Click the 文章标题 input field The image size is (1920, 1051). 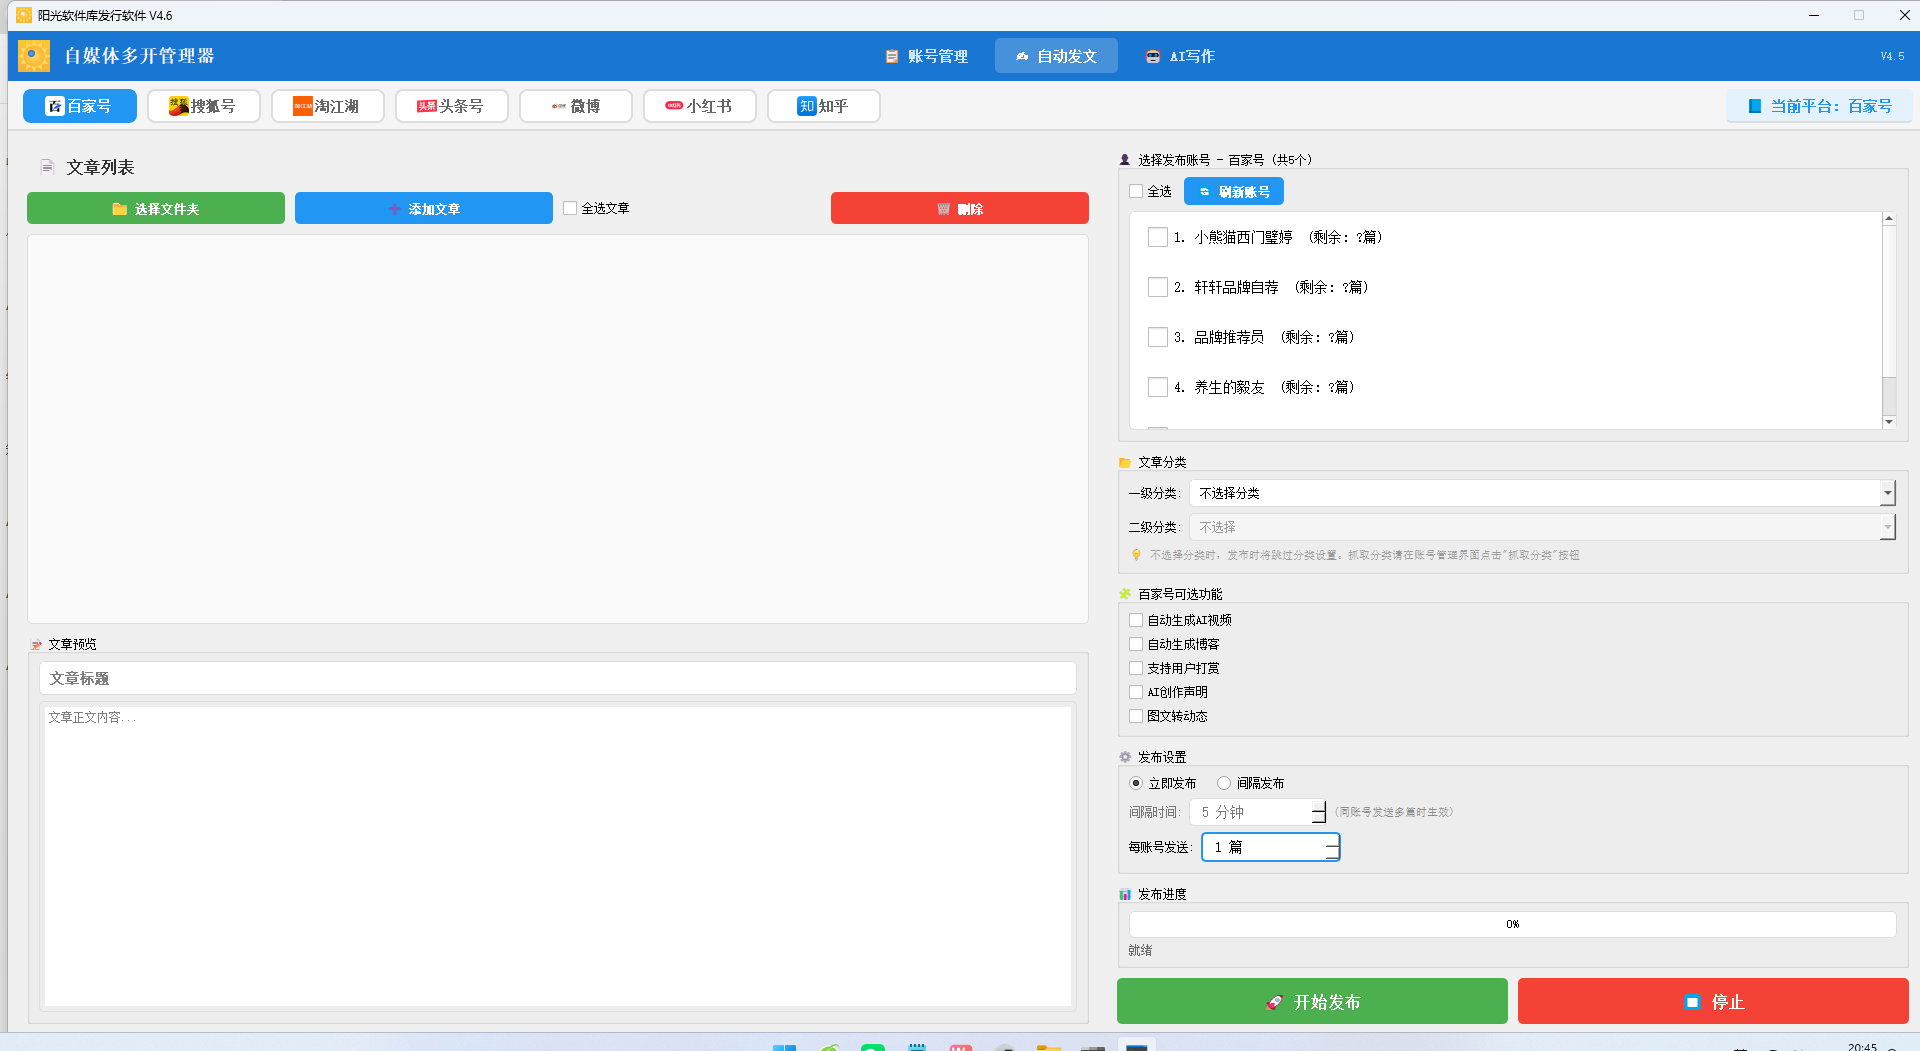tap(558, 678)
